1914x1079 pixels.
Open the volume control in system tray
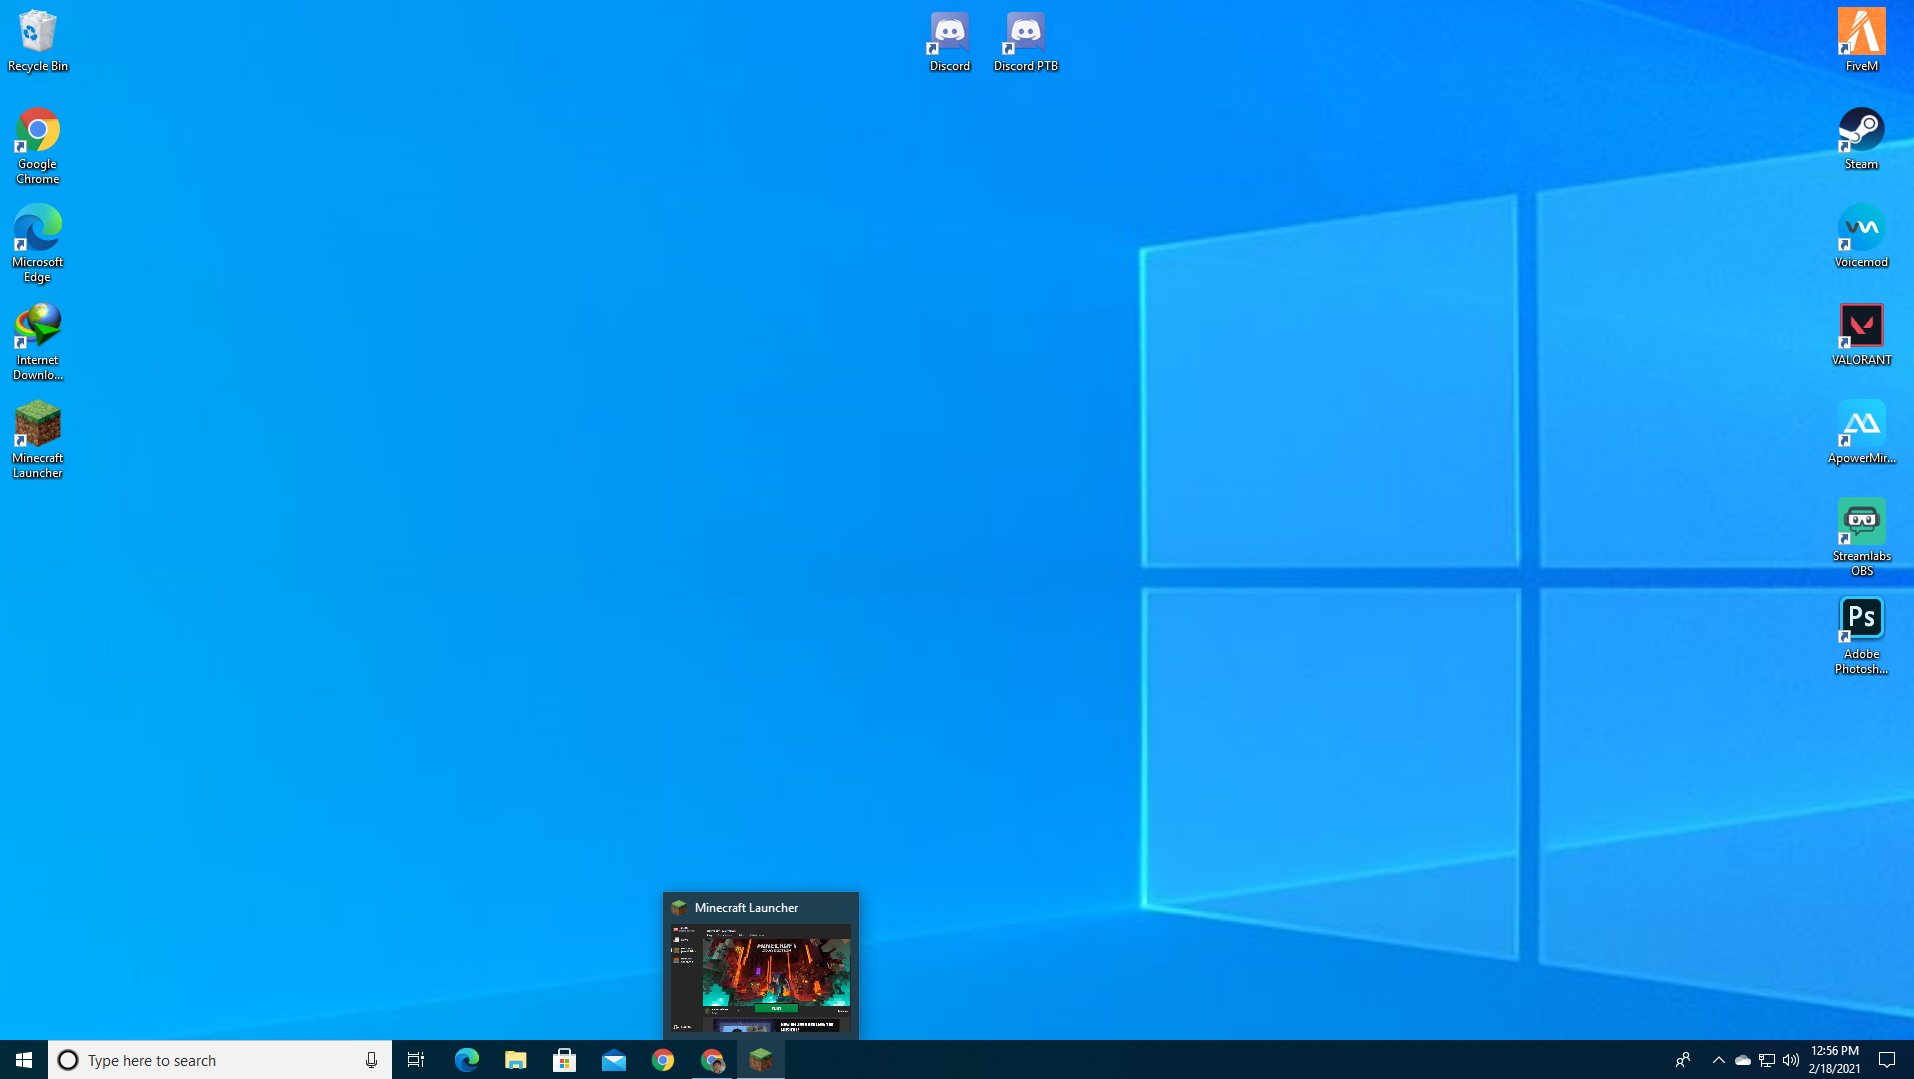1790,1060
